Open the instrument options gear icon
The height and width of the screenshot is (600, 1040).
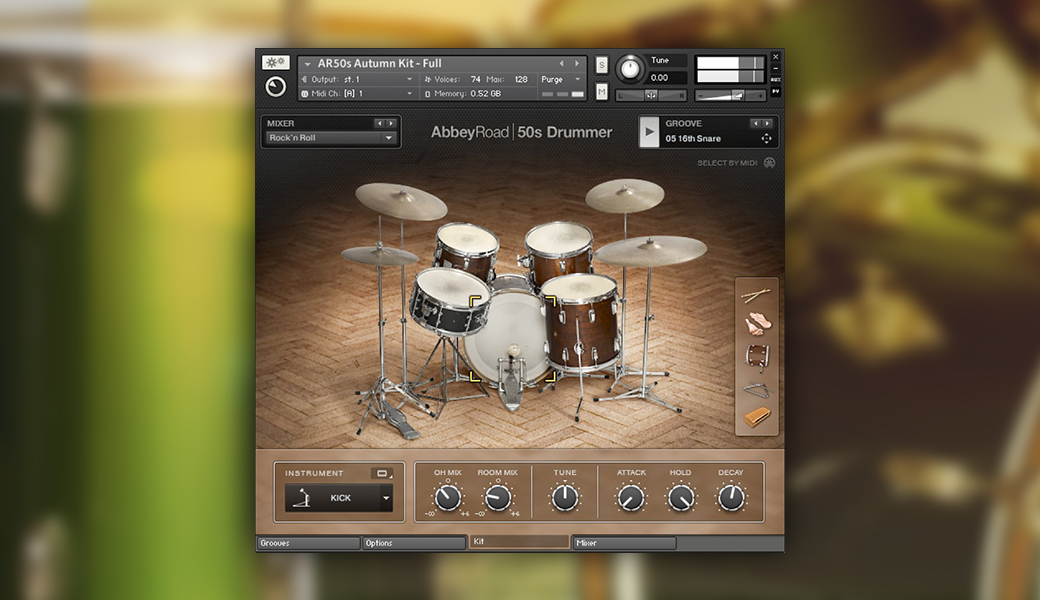(x=275, y=62)
